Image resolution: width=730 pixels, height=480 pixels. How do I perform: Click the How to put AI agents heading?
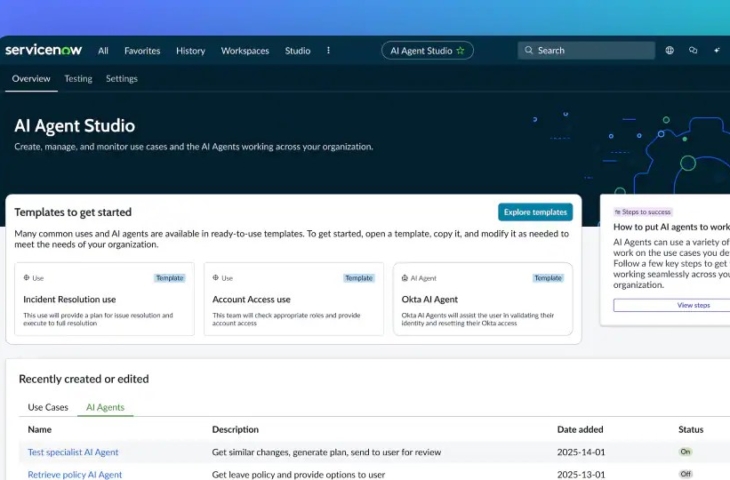coord(671,227)
